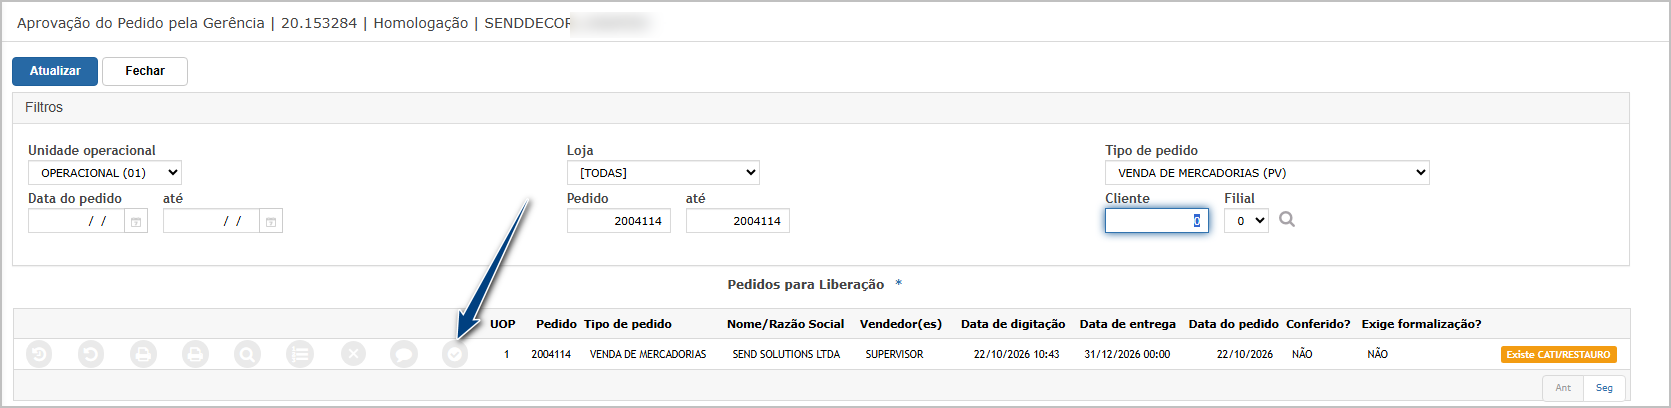Click the Data de entrega column header
The width and height of the screenshot is (1671, 408).
click(1128, 324)
